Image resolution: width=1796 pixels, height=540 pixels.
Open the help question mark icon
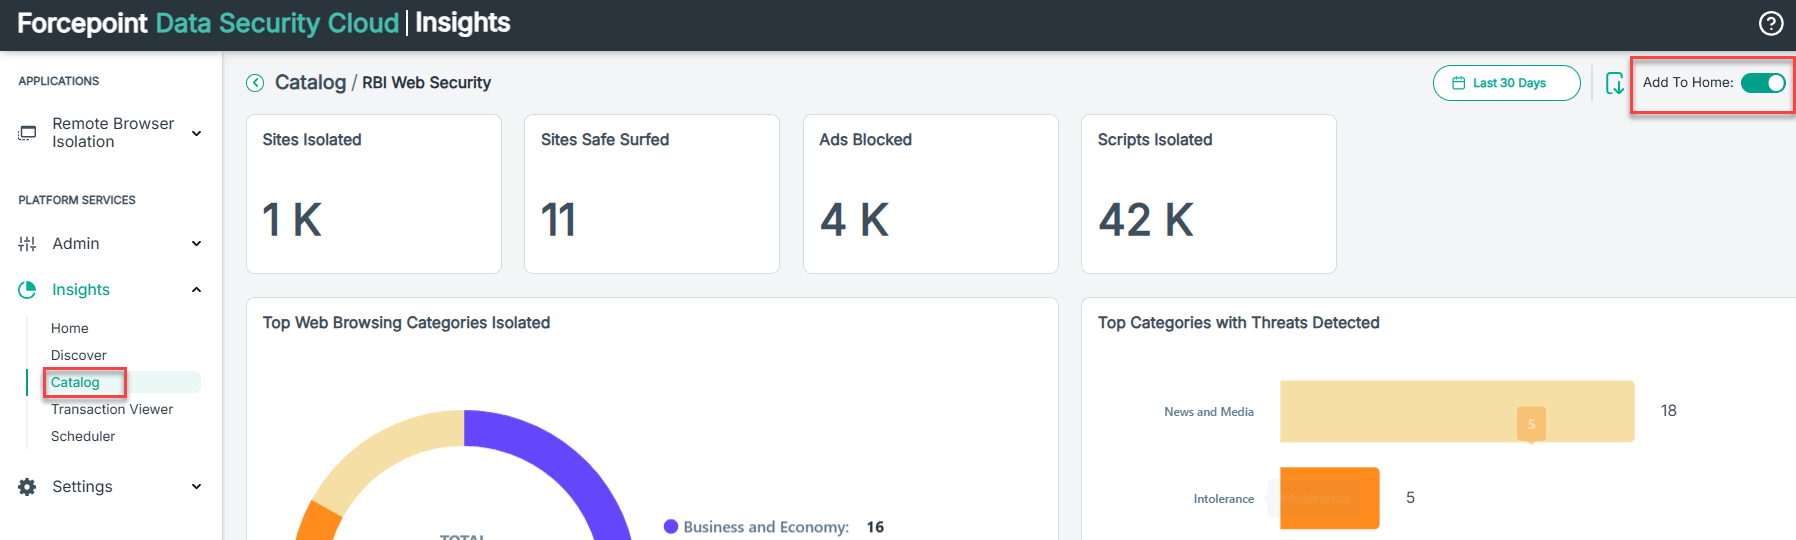point(1771,23)
